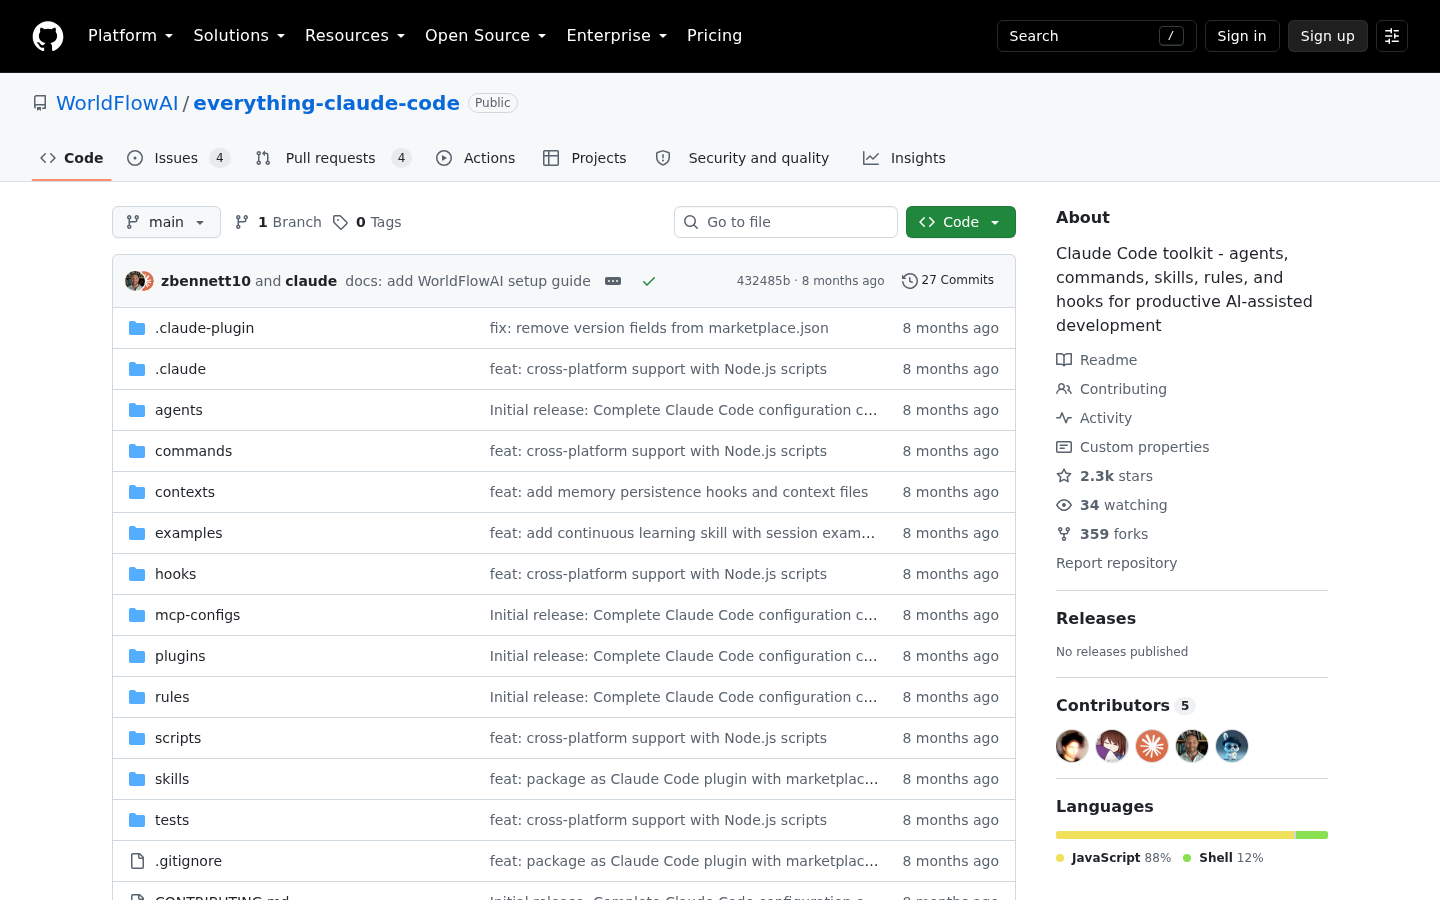The width and height of the screenshot is (1440, 900).
Task: Open the orange starburst contributor avatar
Action: pos(1152,746)
